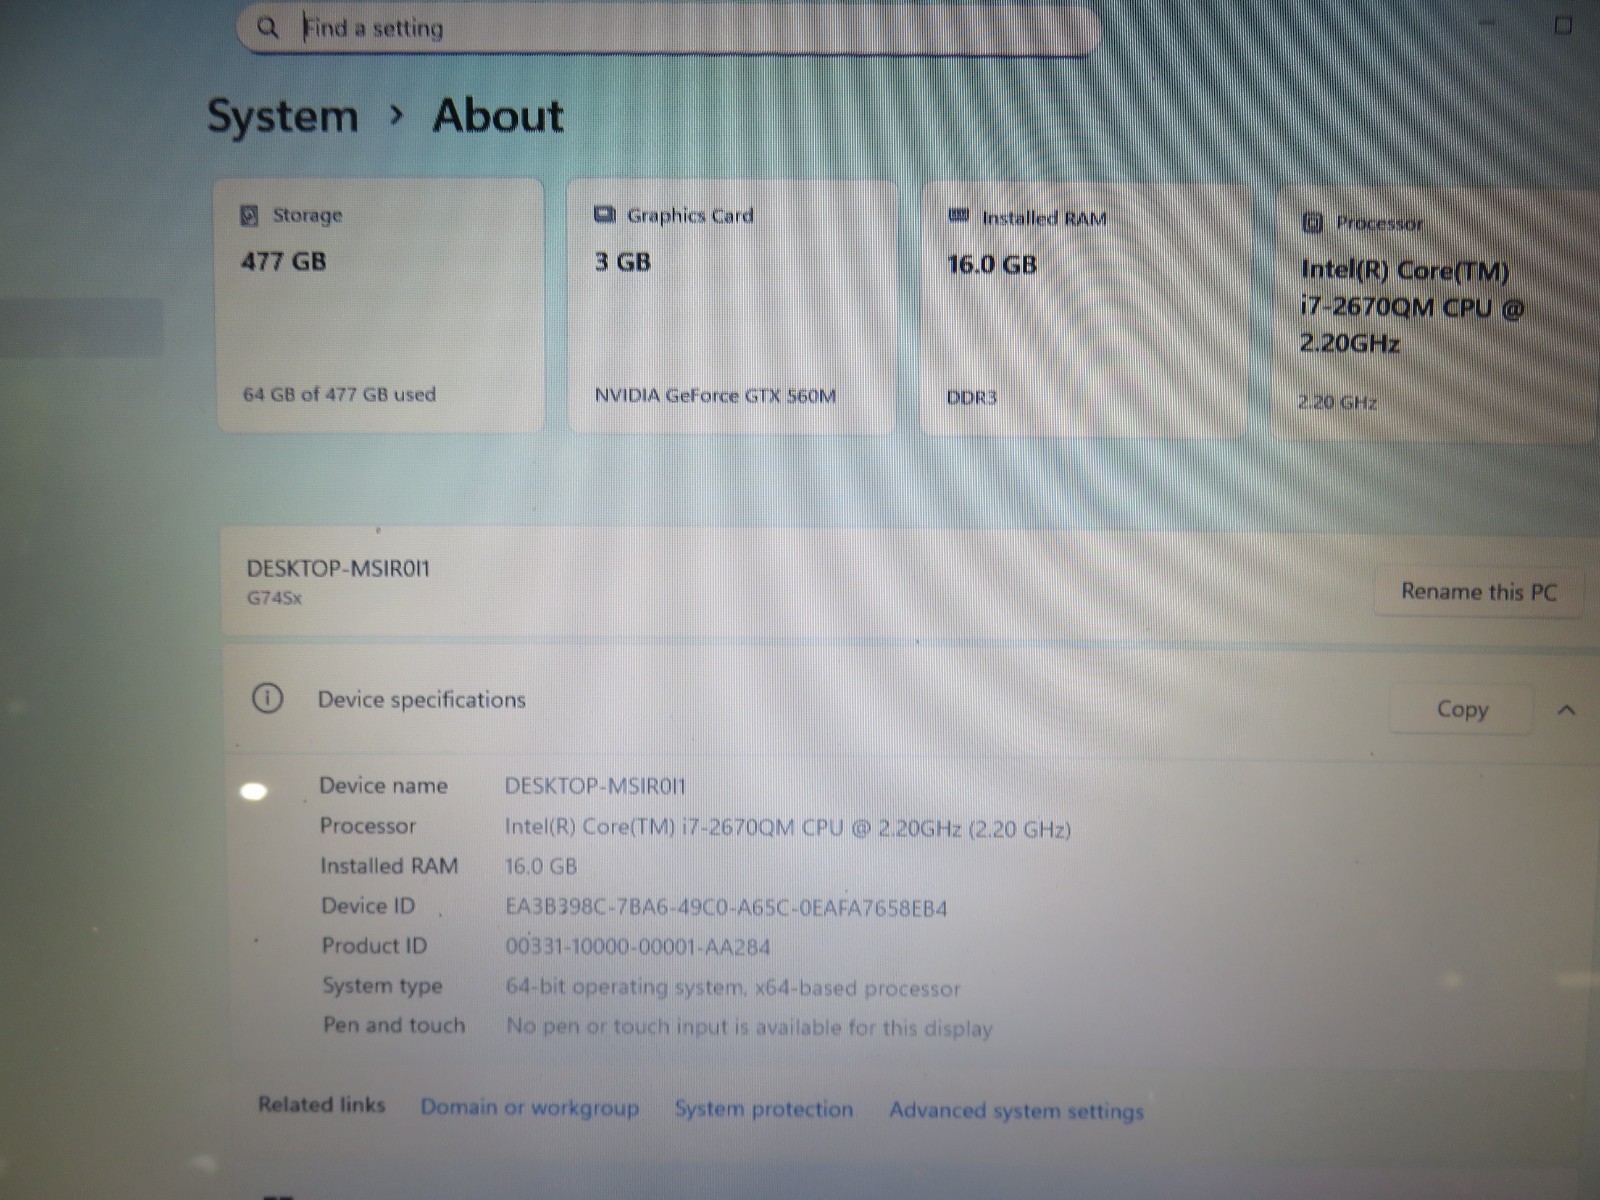Open Advanced system settings link
This screenshot has width=1600, height=1200.
click(x=1016, y=1111)
